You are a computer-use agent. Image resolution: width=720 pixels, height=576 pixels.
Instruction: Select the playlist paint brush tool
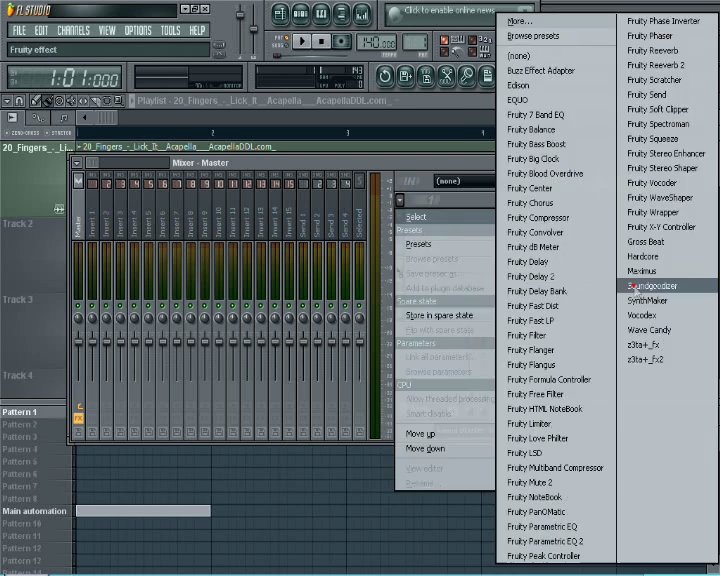pyautogui.click(x=47, y=101)
